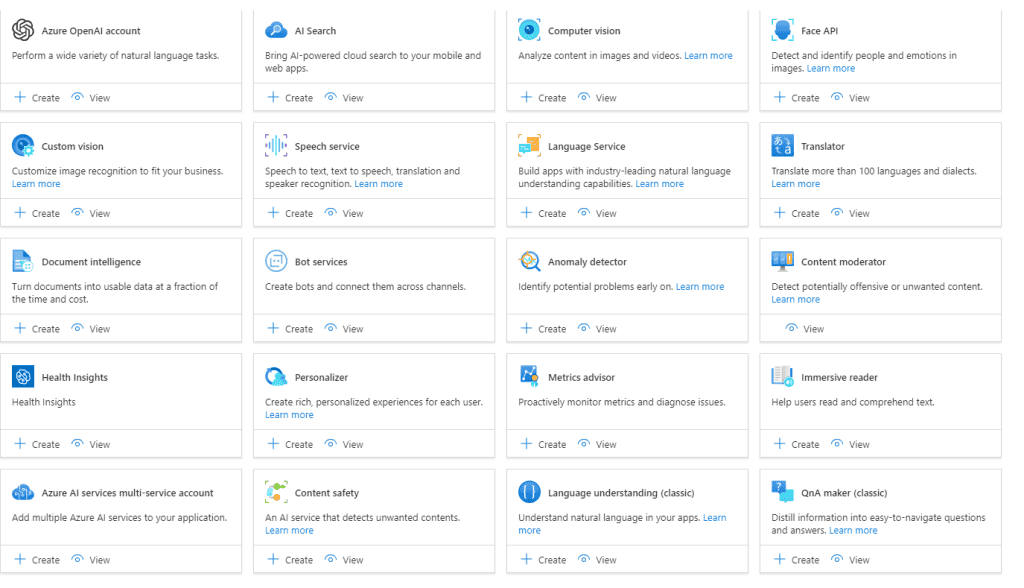Viewport: 1024px width, 588px height.
Task: Open Learn more link under Custom vision
Action: [x=36, y=184]
